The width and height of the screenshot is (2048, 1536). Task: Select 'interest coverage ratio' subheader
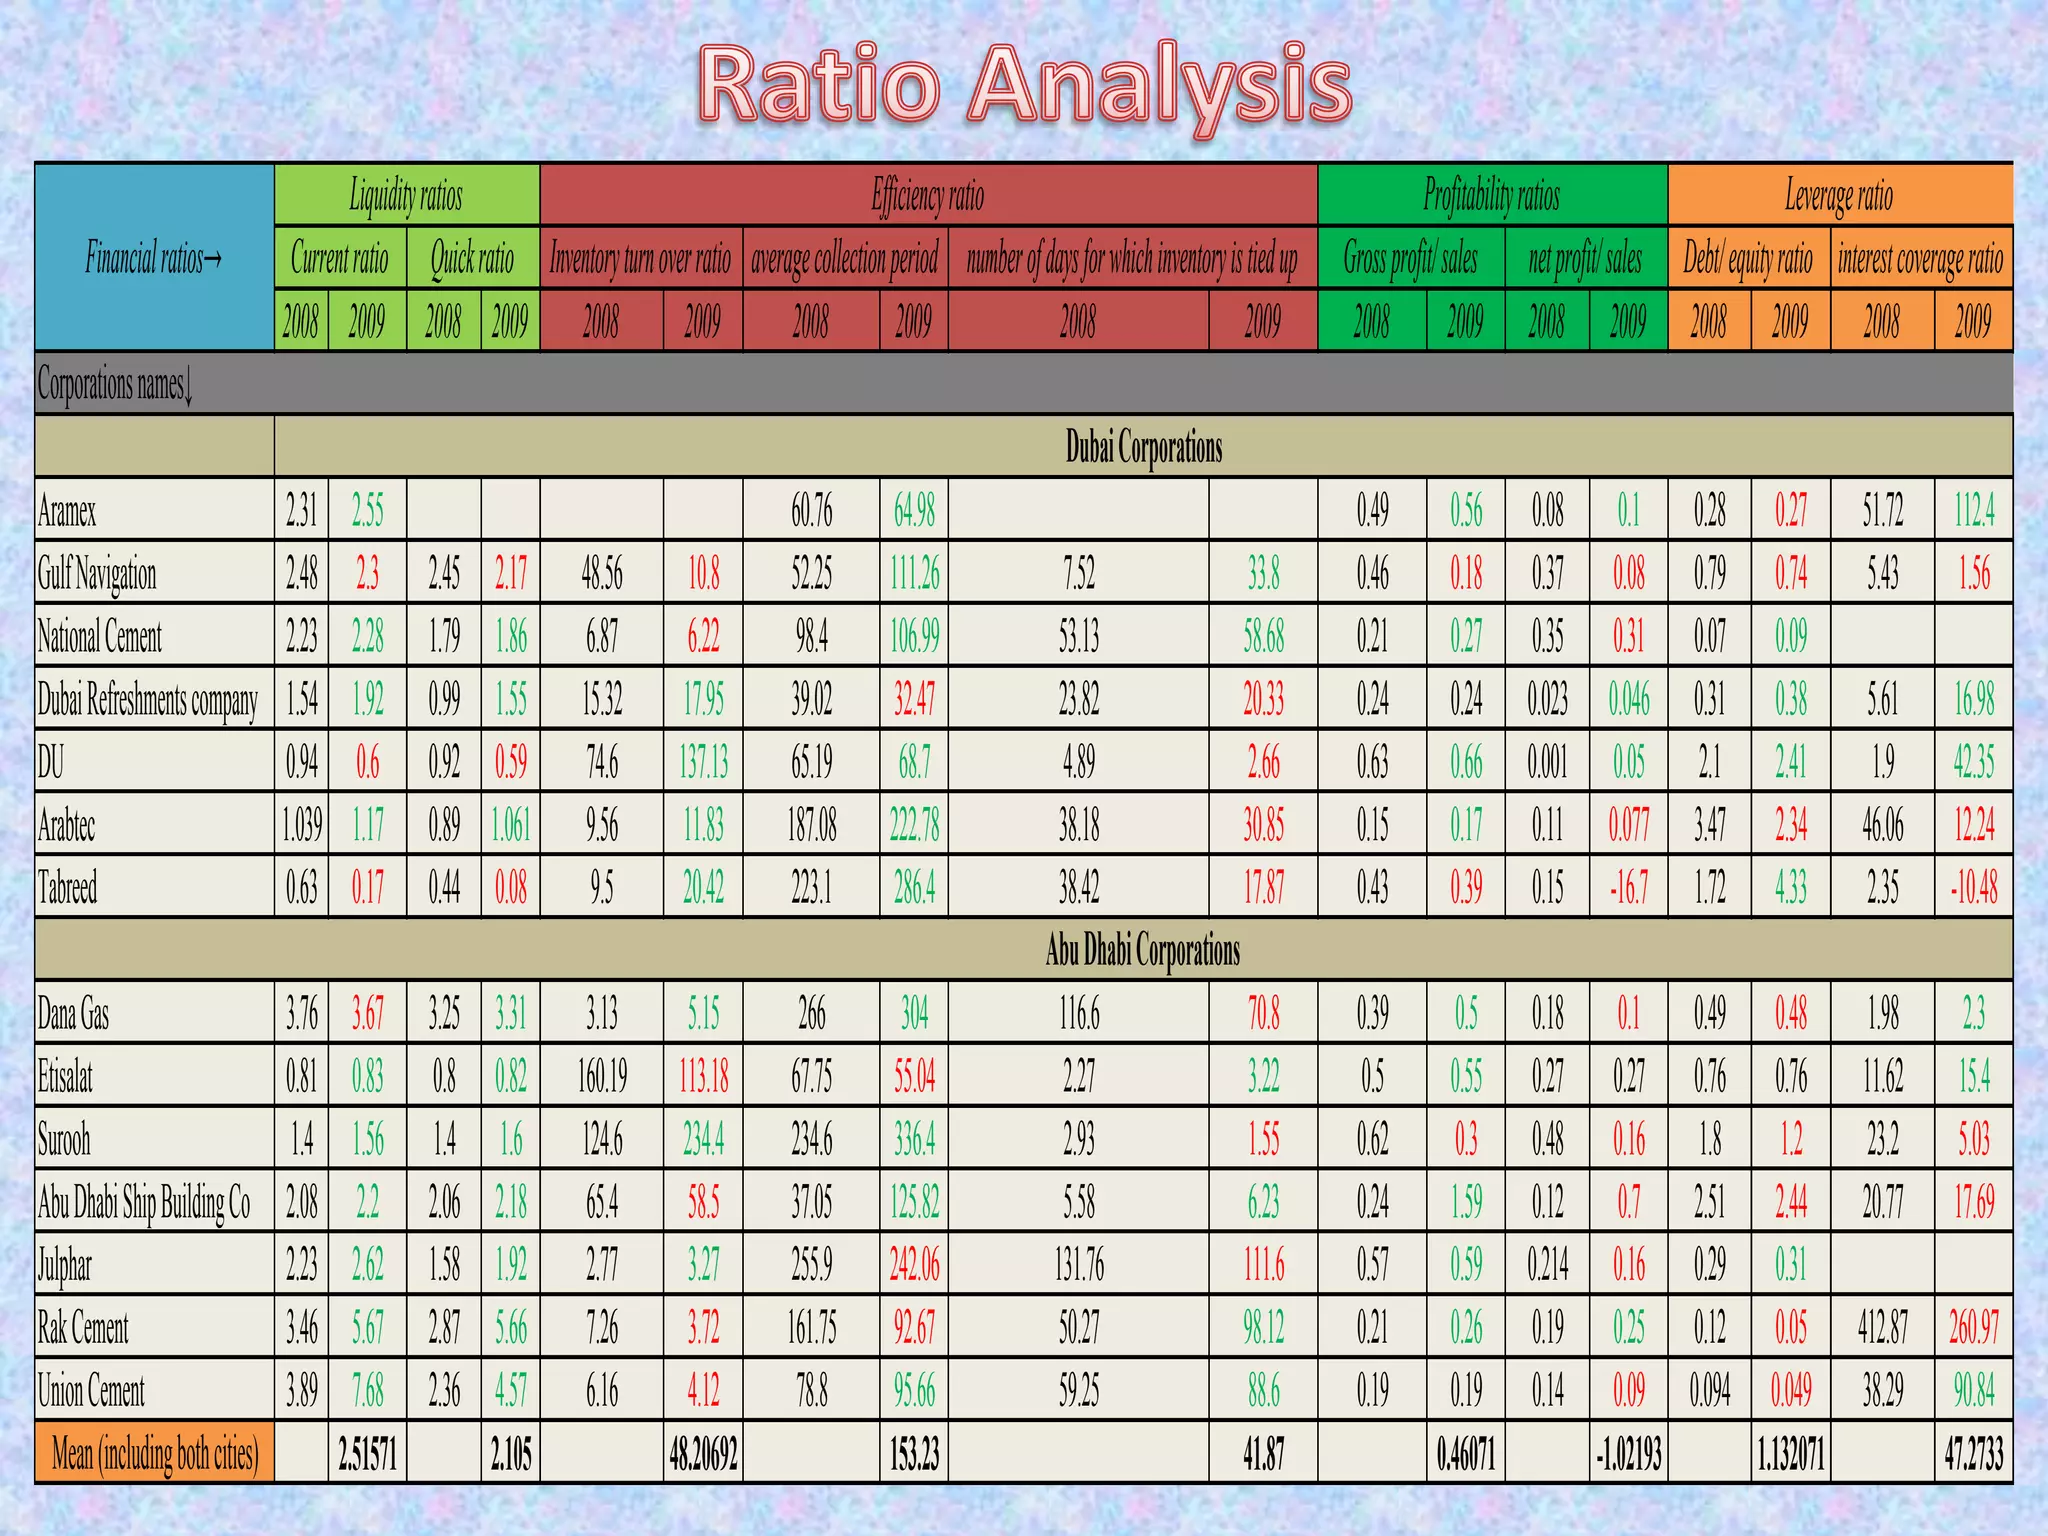[x=1921, y=258]
